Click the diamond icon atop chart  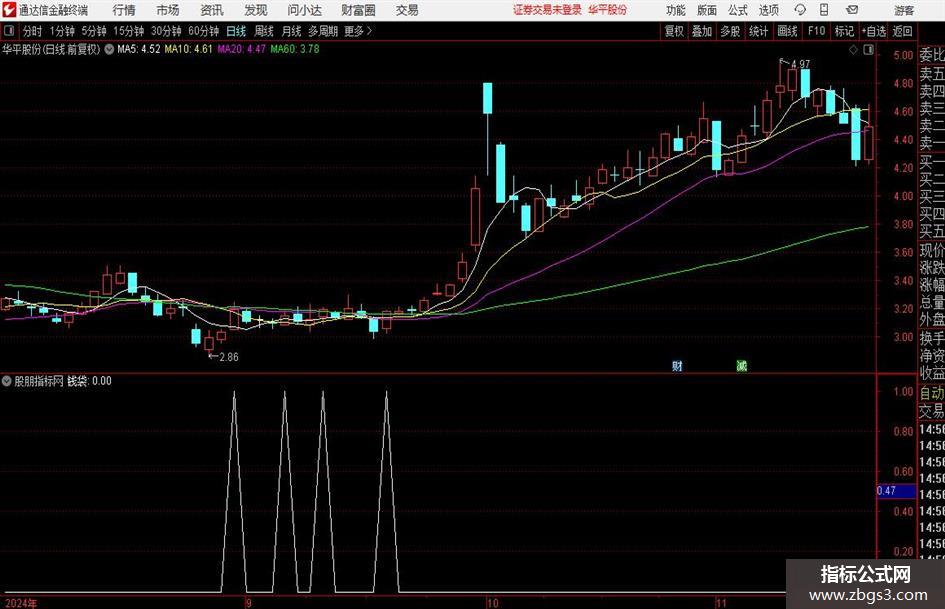[x=853, y=50]
